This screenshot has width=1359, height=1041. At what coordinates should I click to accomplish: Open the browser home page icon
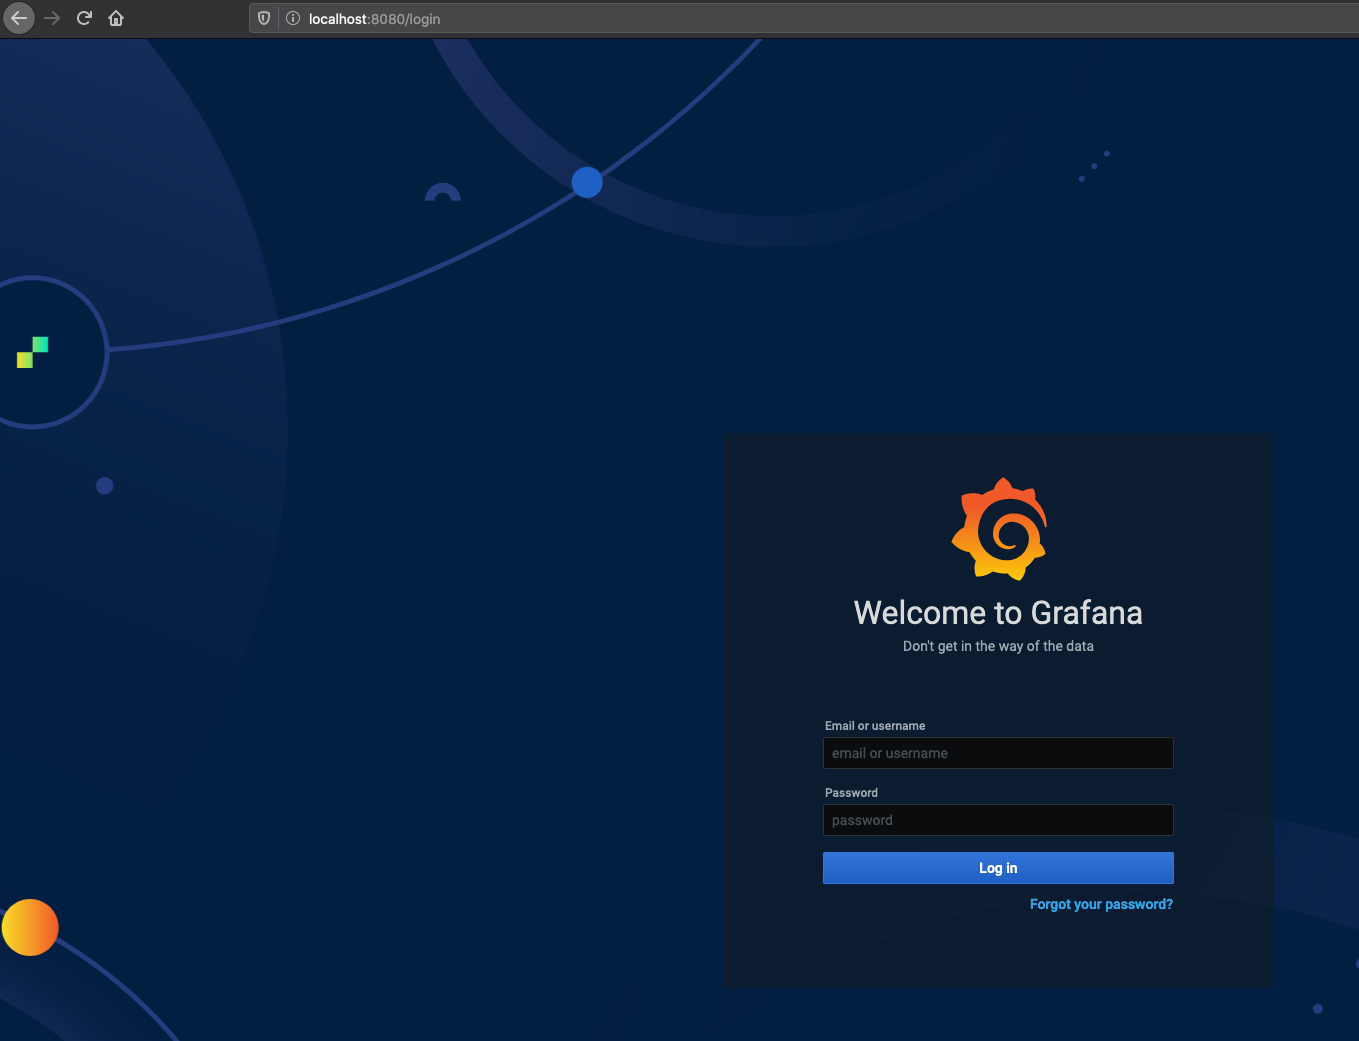[x=116, y=18]
